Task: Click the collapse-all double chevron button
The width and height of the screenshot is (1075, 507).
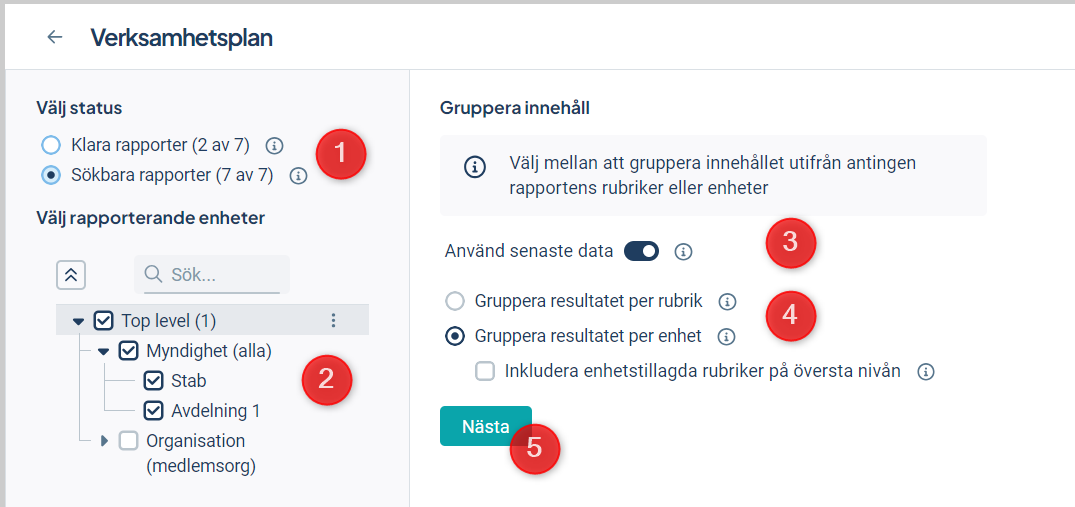Action: (71, 275)
